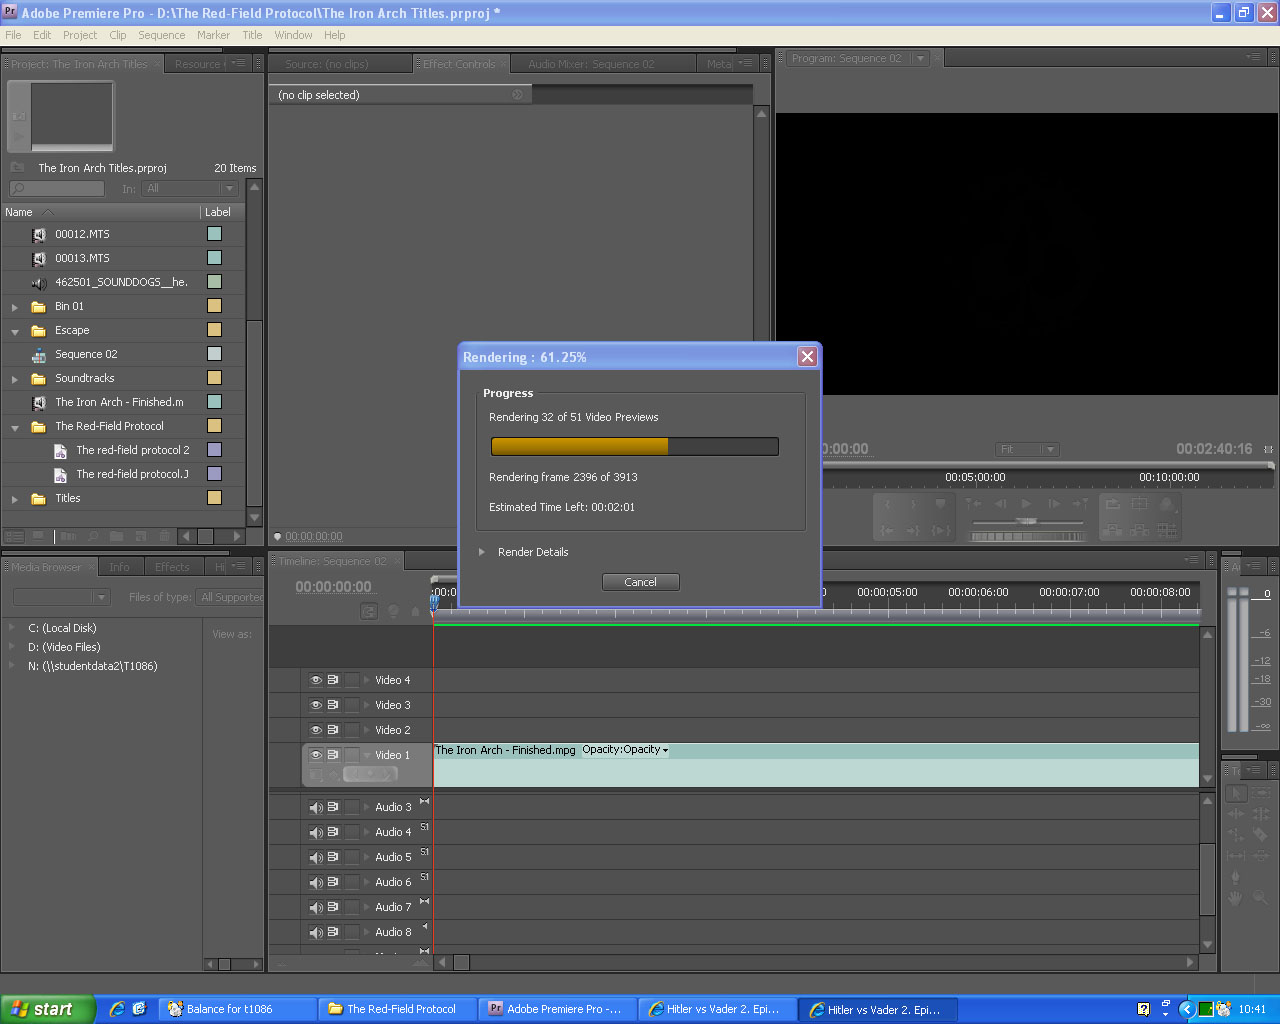
Task: Select the Slide tool
Action: click(1260, 856)
